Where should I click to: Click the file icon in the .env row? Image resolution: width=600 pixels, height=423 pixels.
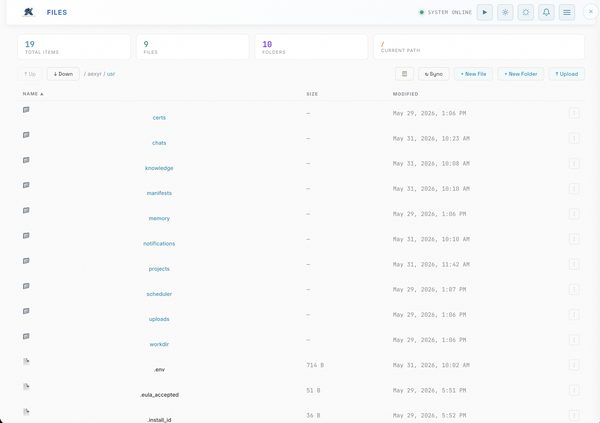pos(26,361)
